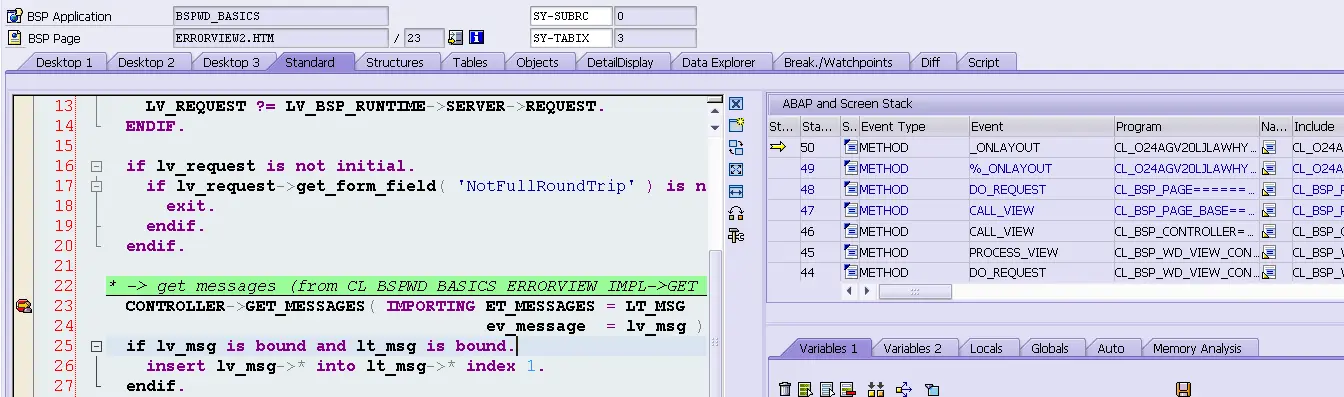The width and height of the screenshot is (1344, 397).
Task: Click the SY-SUBRC variable field
Action: 570,16
